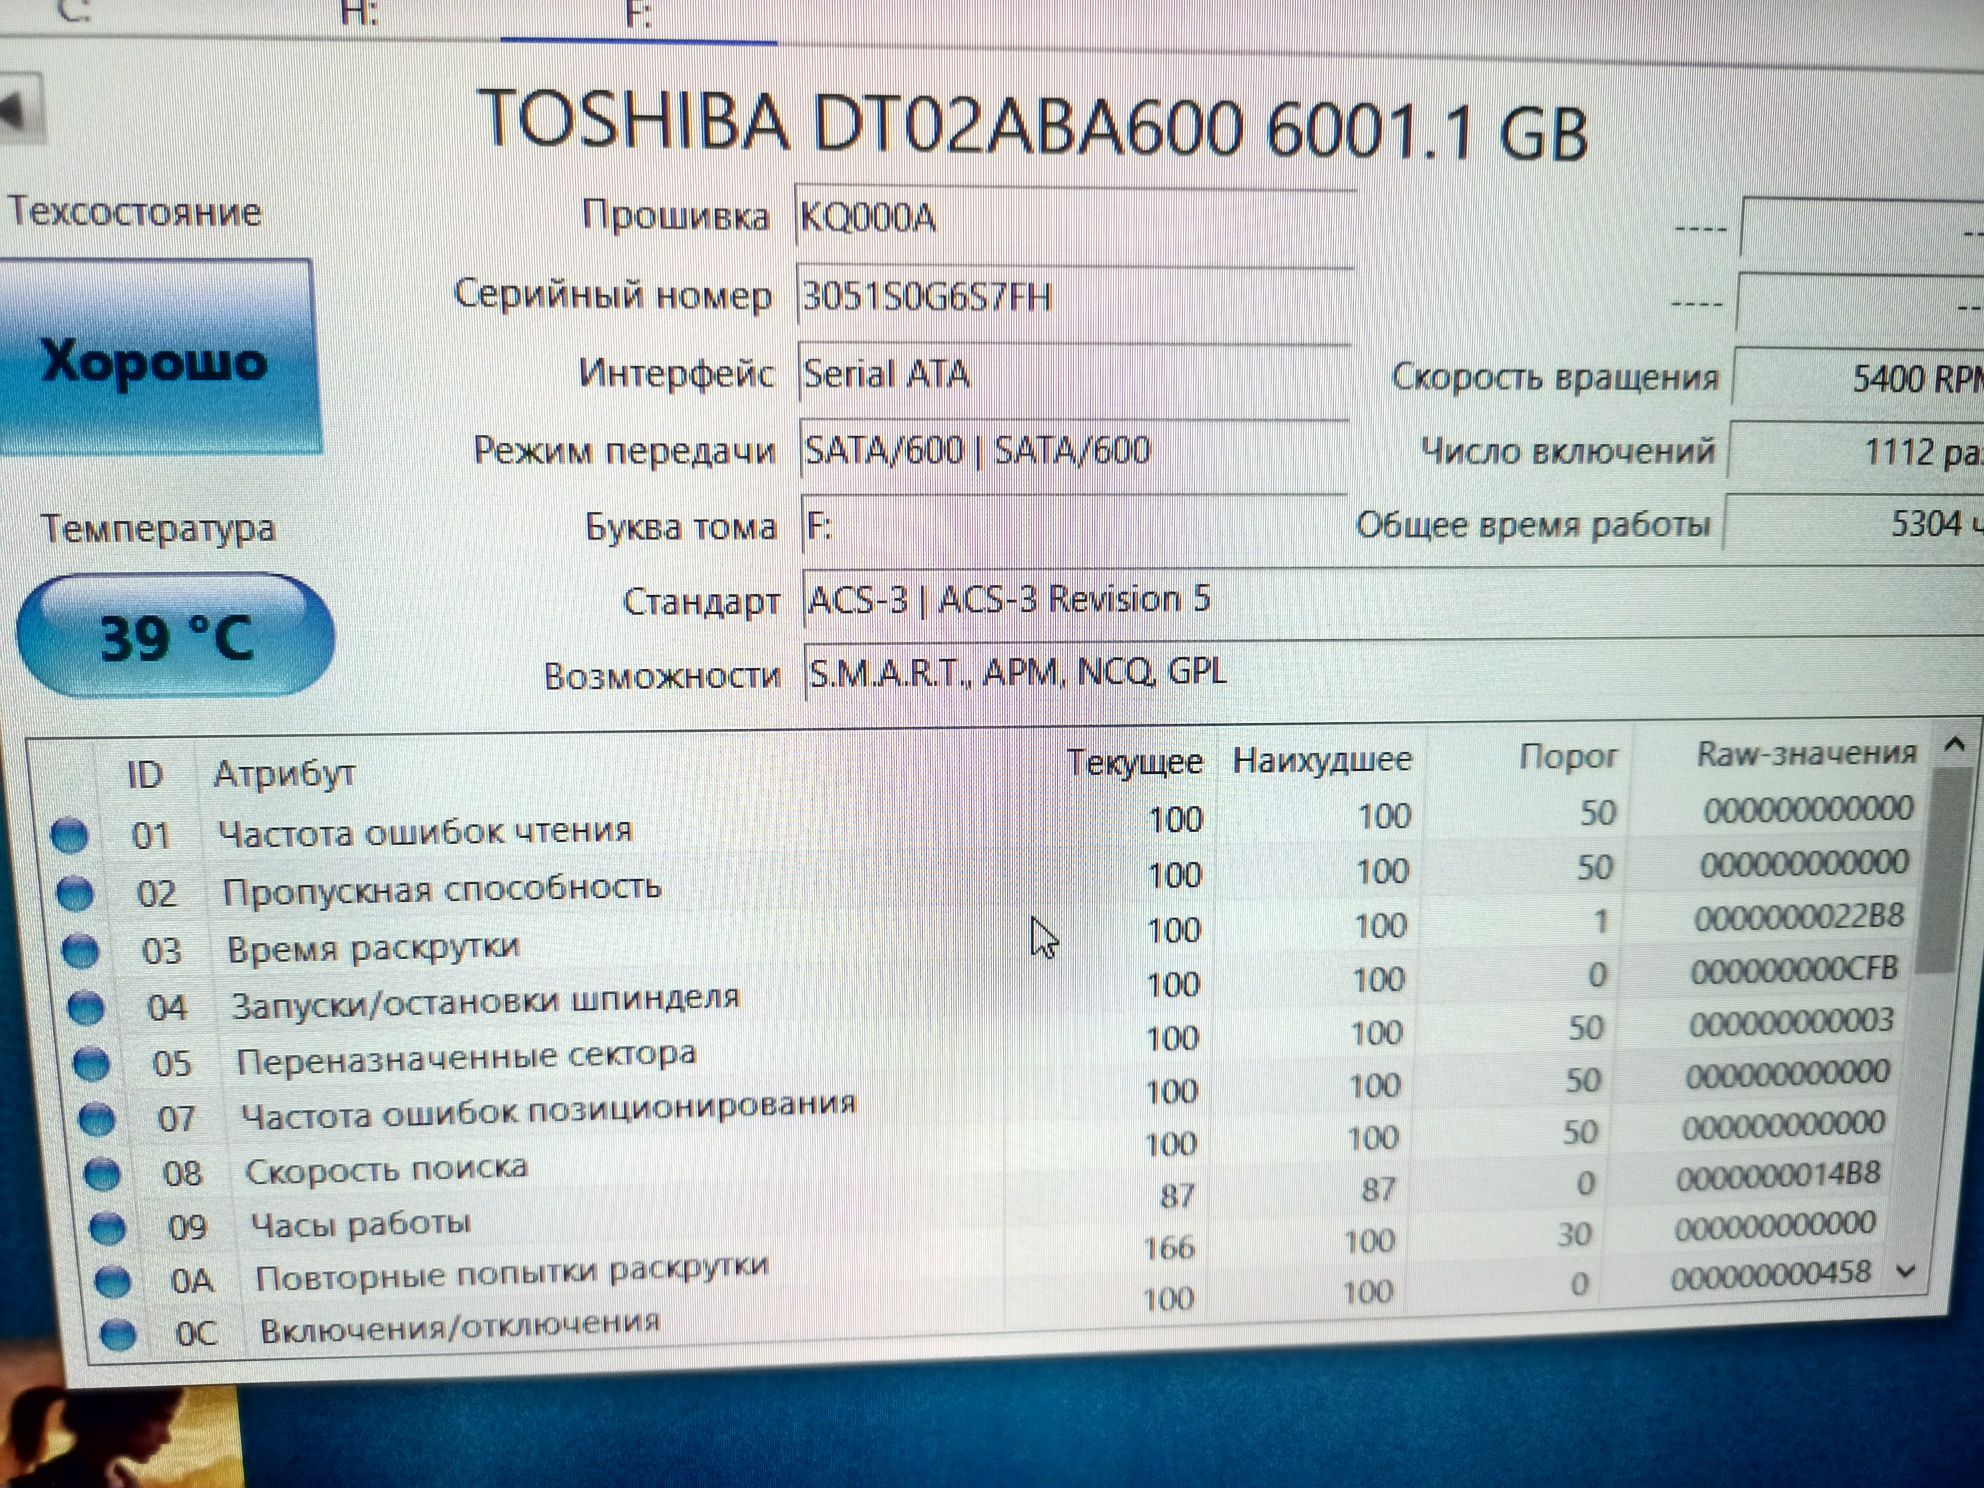Click status circle for attribute 0A
The height and width of the screenshot is (1488, 1984).
pos(112,1281)
